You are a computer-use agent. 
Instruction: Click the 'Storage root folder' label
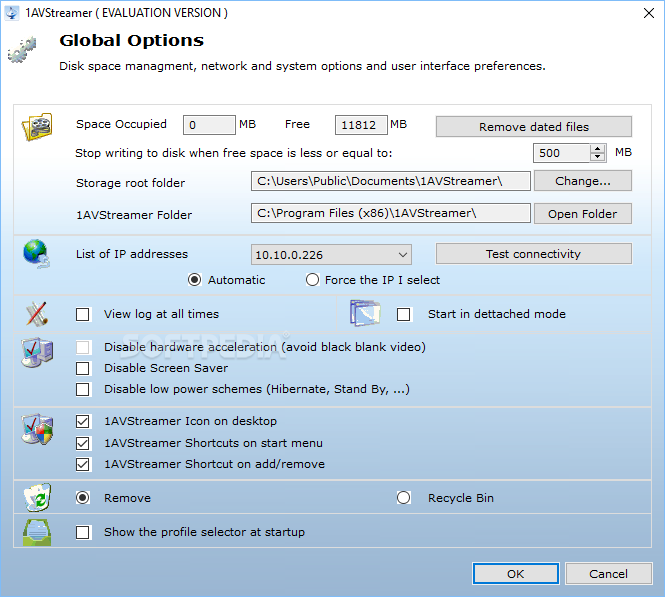(131, 183)
